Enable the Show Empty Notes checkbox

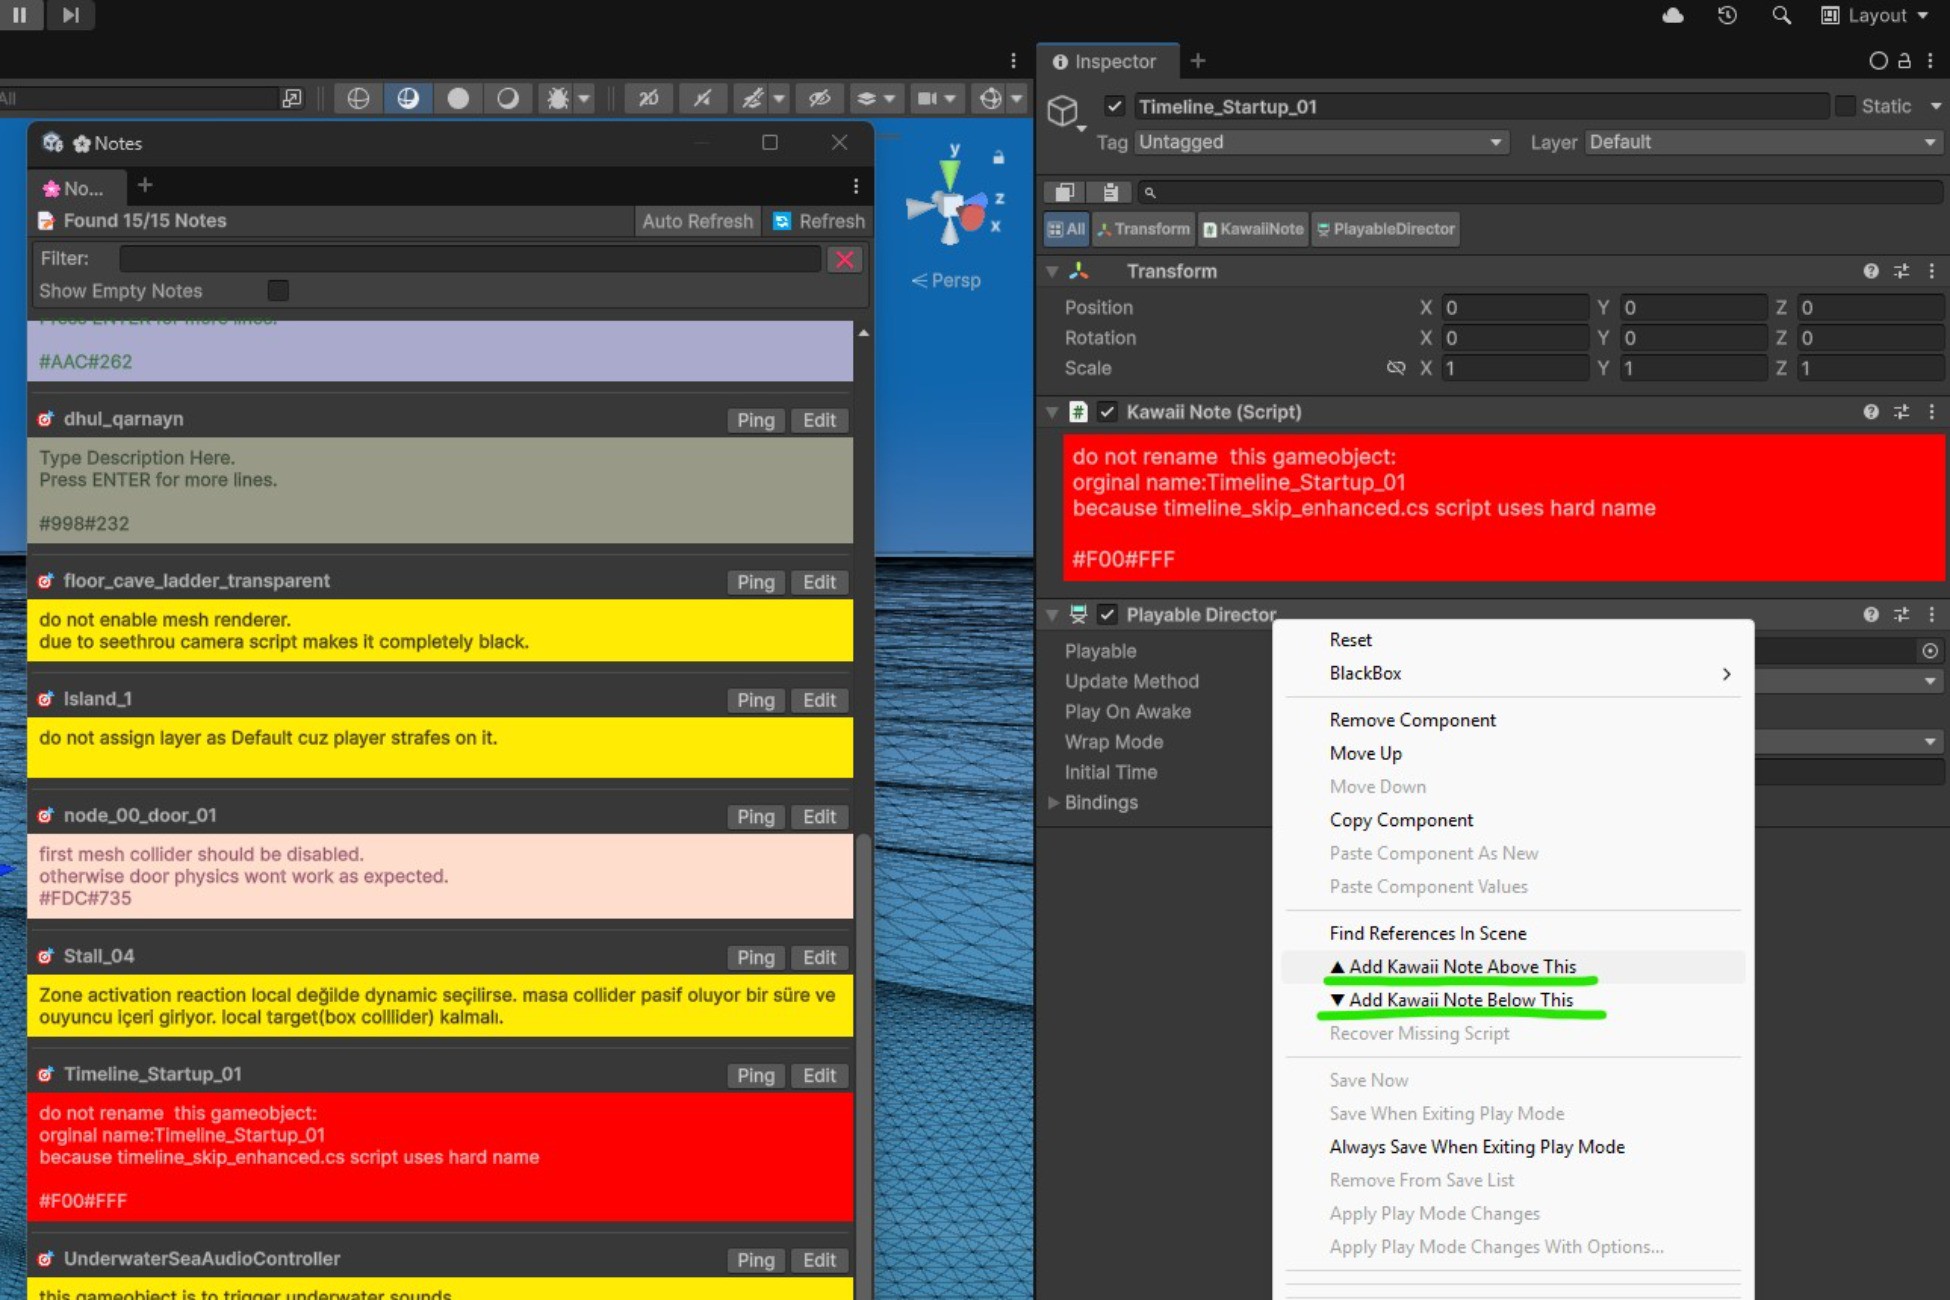278,290
